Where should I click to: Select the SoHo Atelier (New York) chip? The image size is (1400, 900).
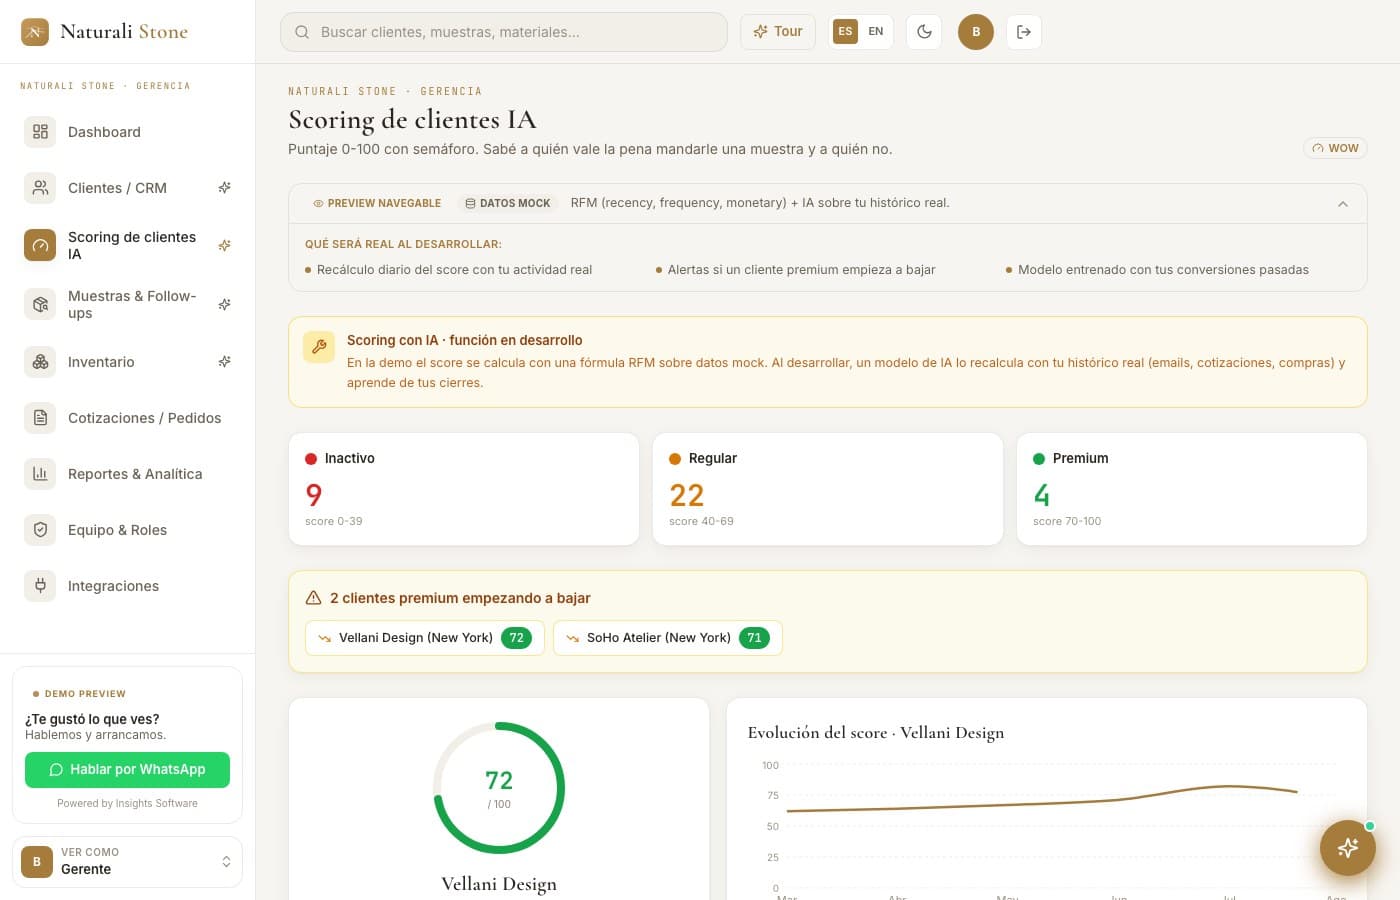pyautogui.click(x=668, y=638)
